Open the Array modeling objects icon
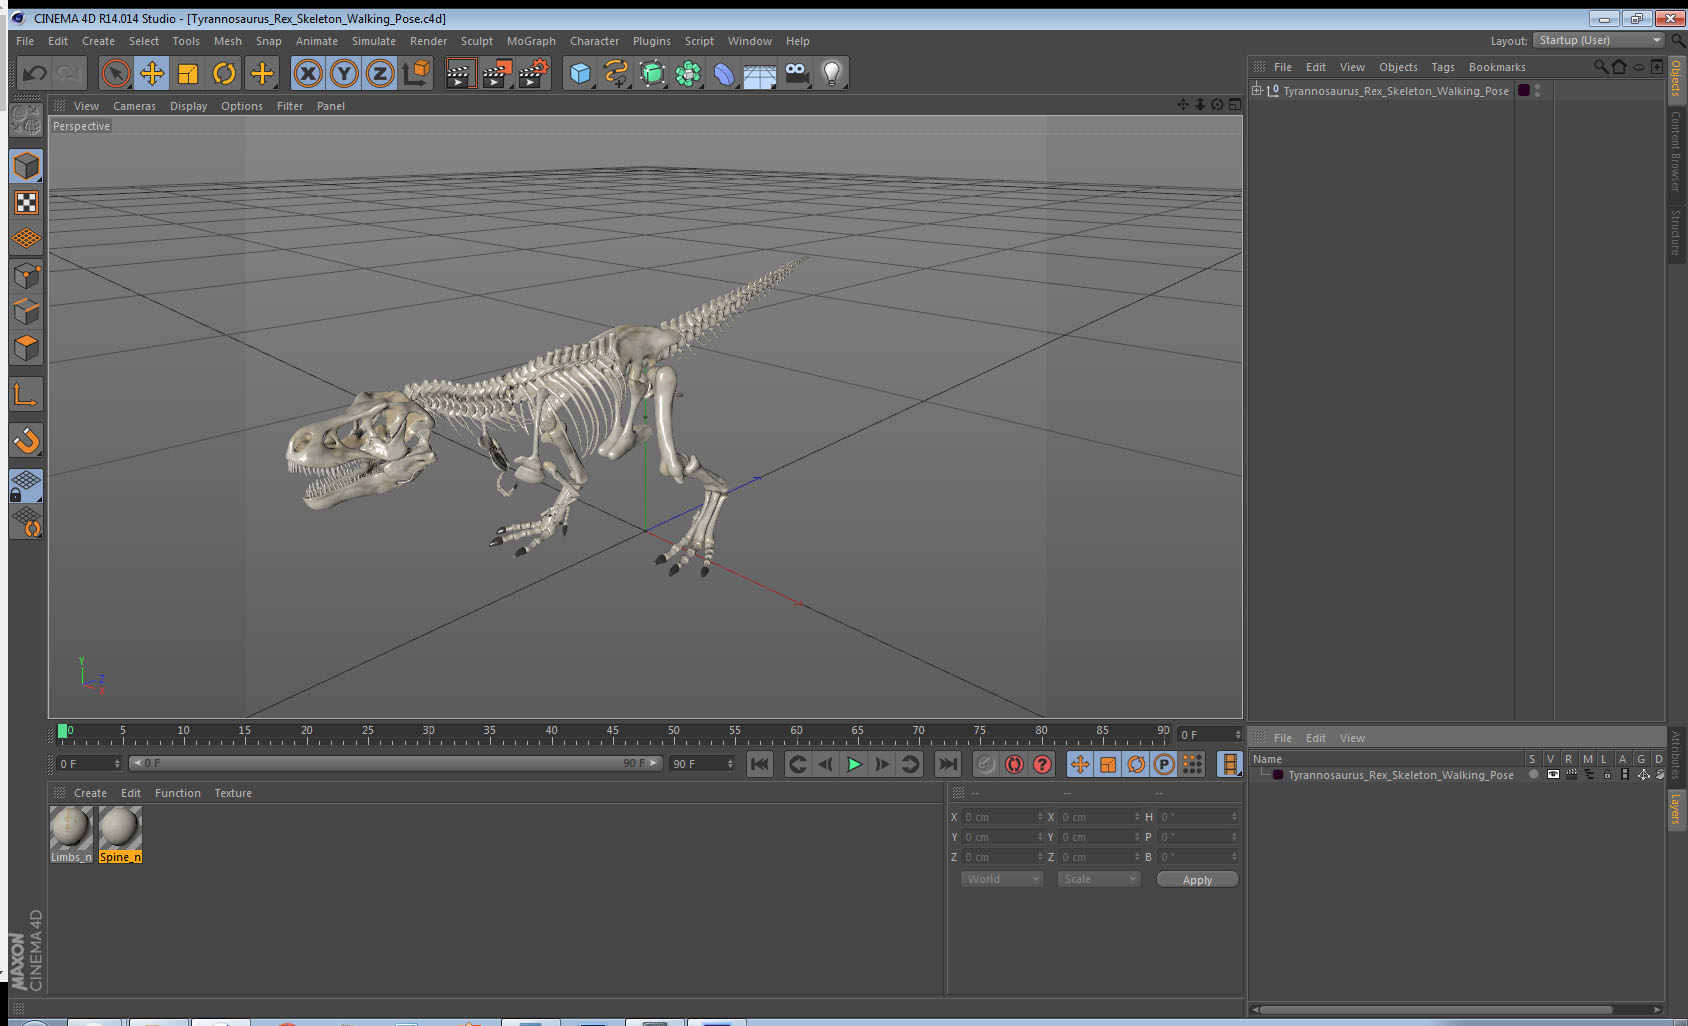 688,73
